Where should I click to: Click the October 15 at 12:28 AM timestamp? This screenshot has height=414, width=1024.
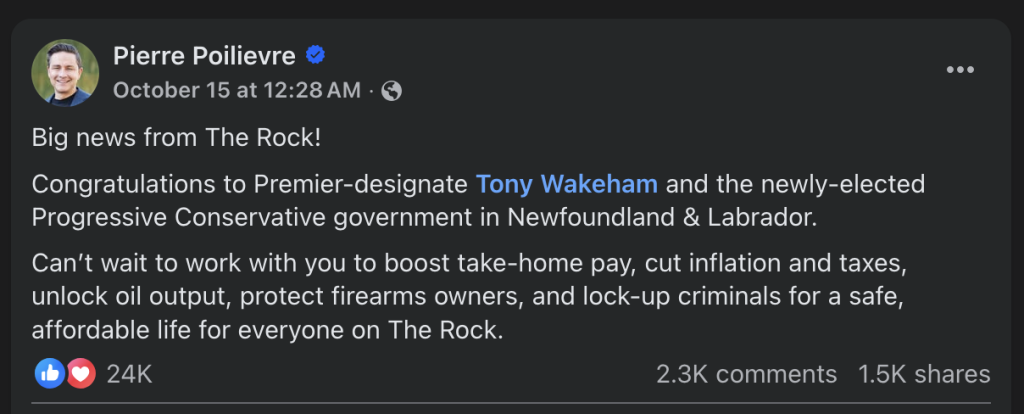236,91
